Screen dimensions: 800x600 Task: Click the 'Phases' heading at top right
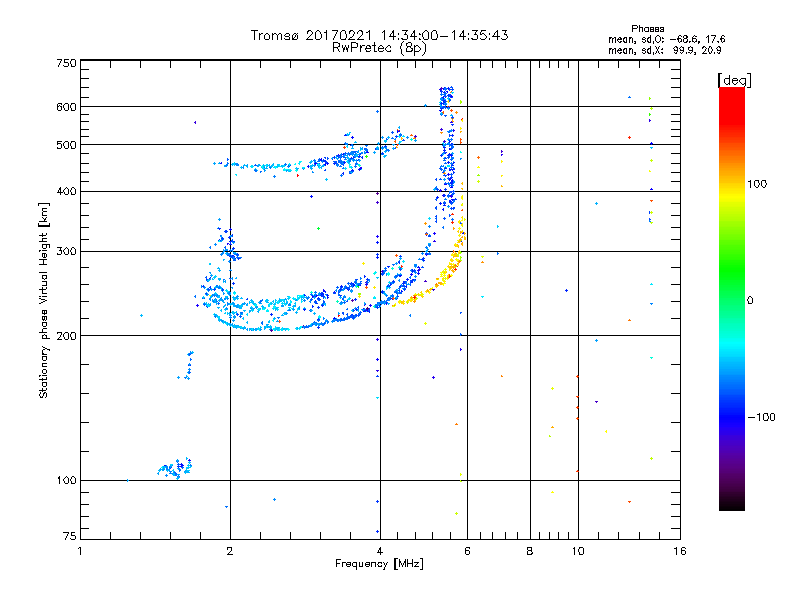click(x=647, y=29)
